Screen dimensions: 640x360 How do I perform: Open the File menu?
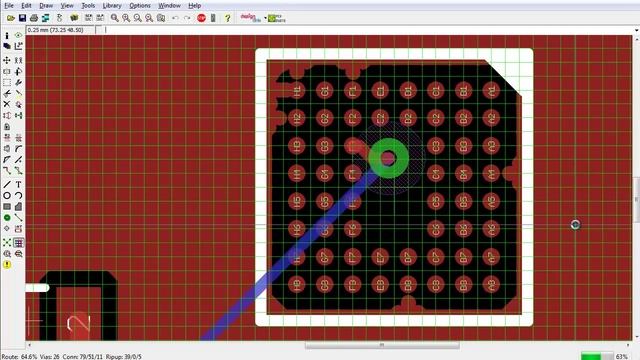(9, 5)
